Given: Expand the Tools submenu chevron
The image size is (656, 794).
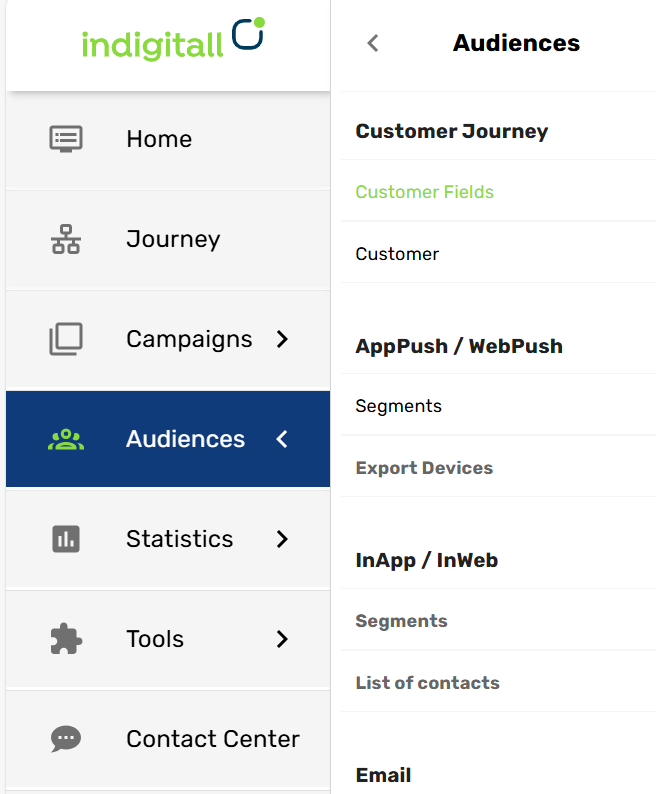Looking at the screenshot, I should [282, 639].
